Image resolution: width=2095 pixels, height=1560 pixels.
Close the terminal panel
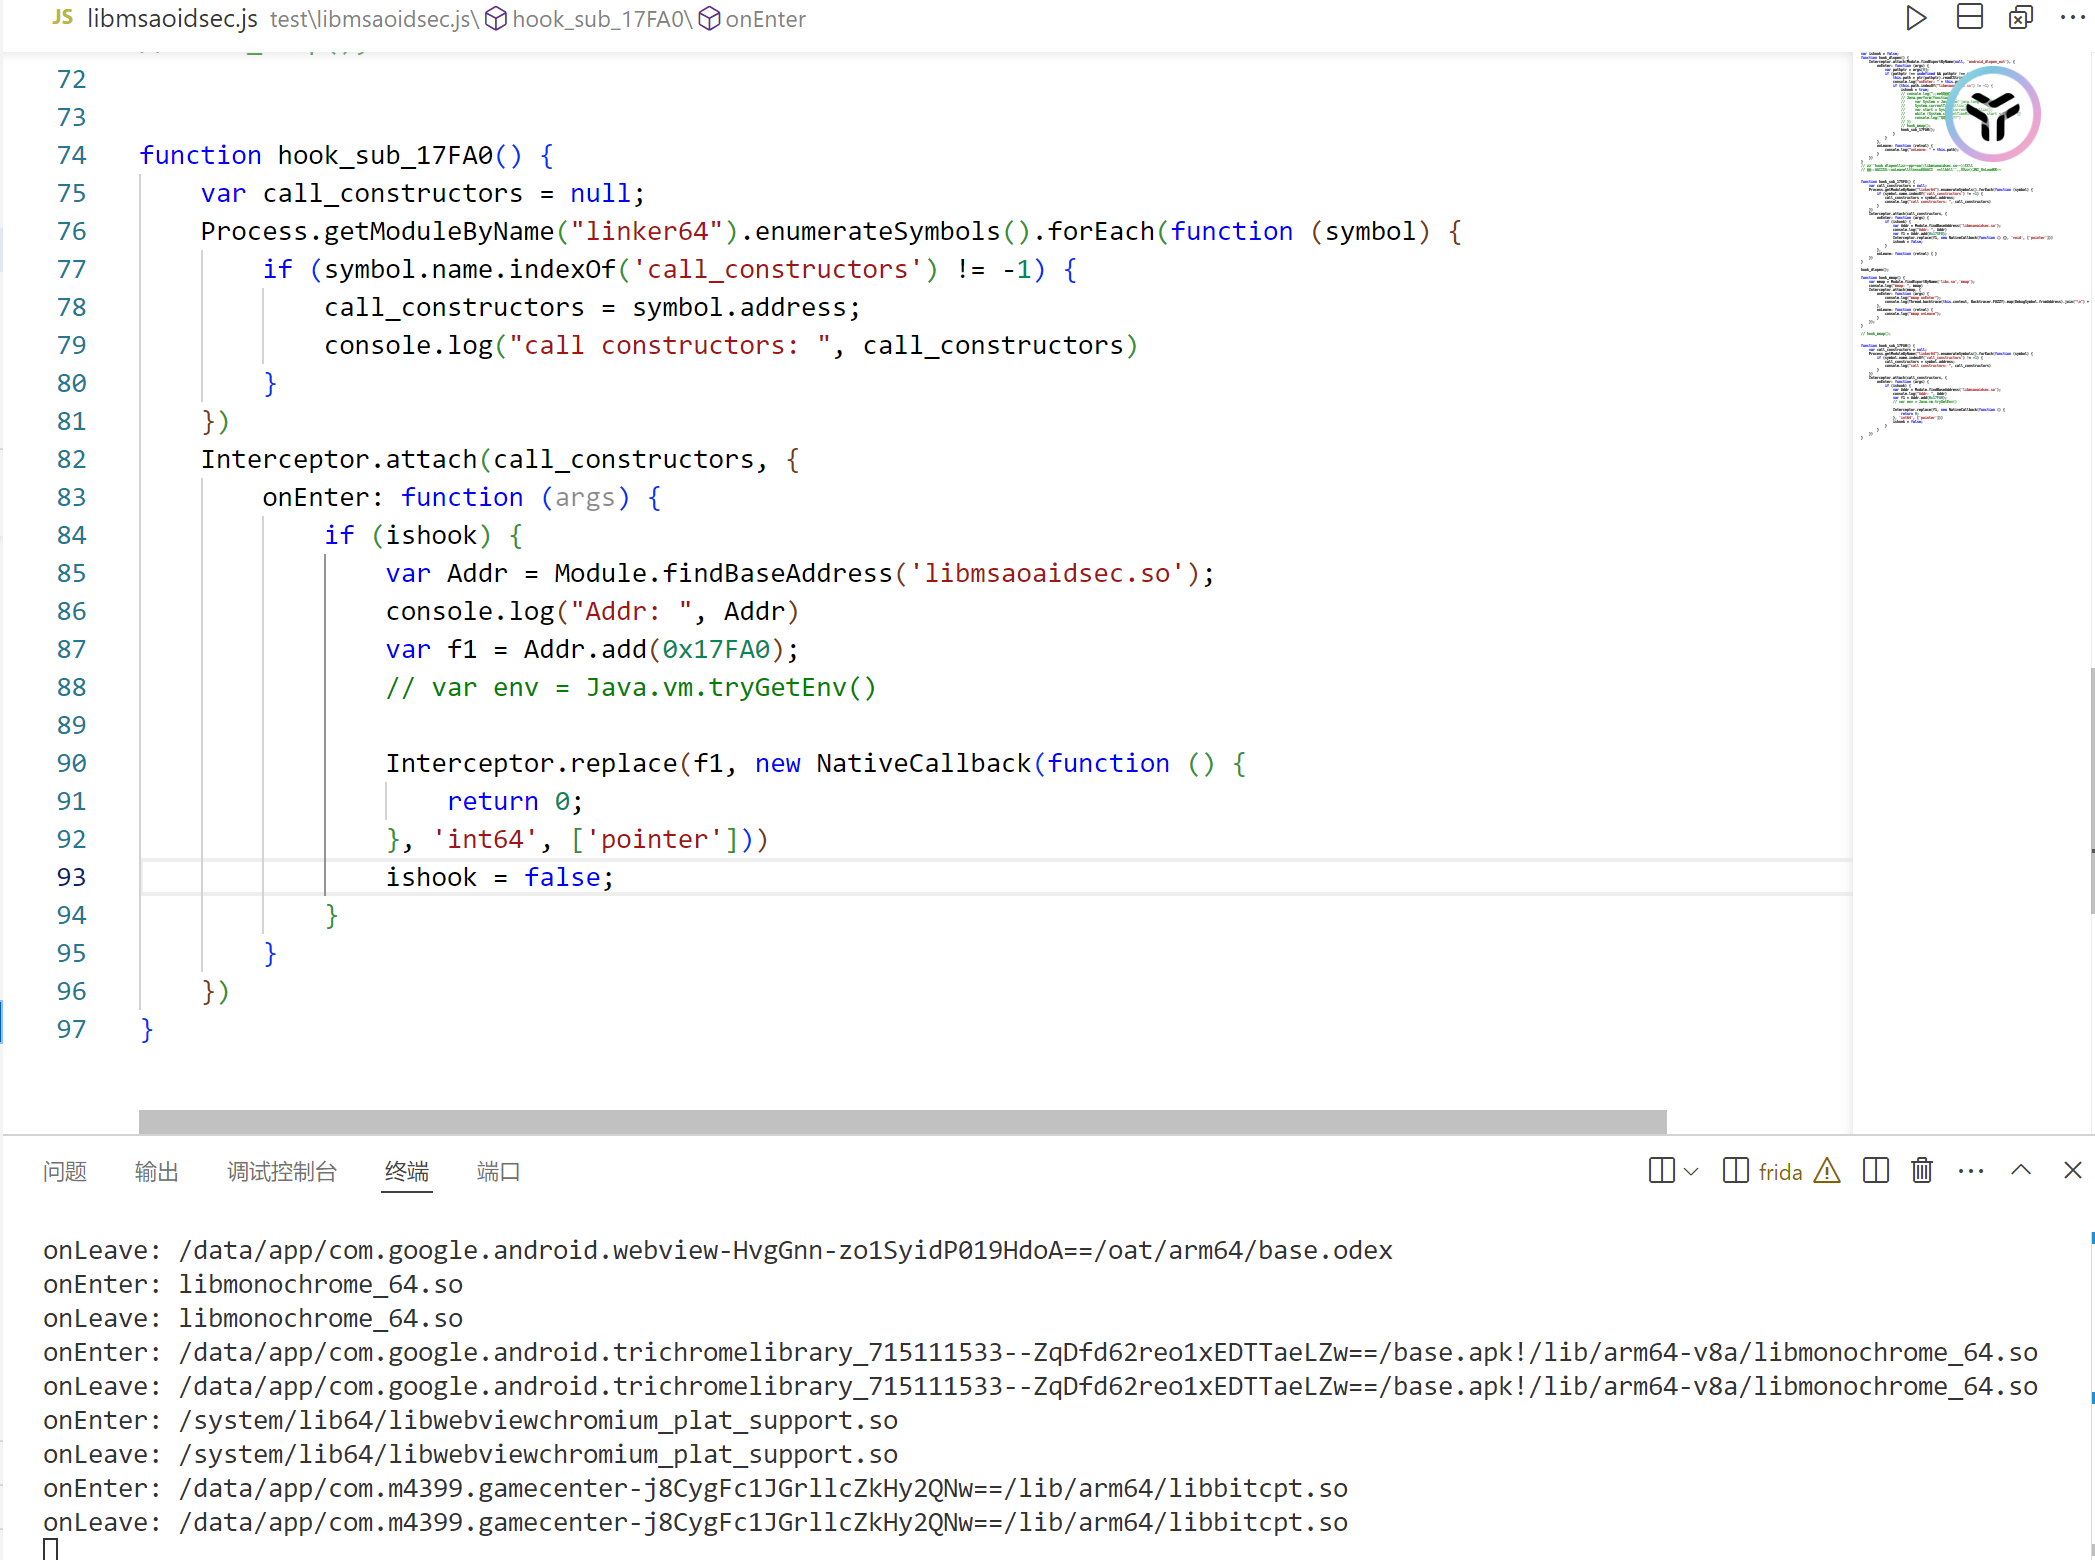point(2072,1170)
